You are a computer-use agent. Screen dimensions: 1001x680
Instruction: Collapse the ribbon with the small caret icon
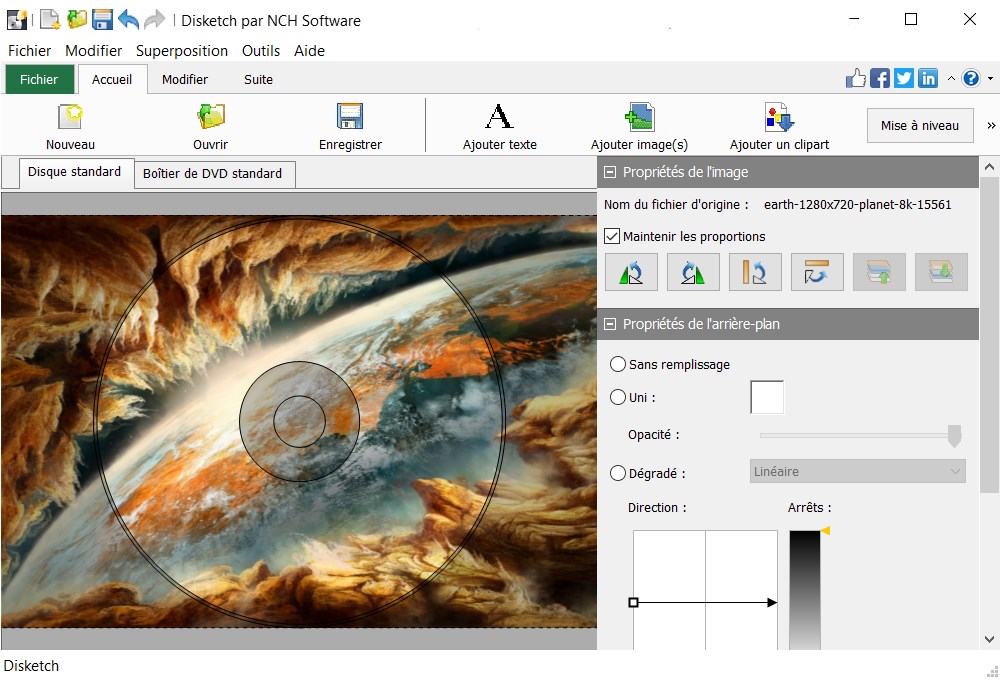coord(951,79)
